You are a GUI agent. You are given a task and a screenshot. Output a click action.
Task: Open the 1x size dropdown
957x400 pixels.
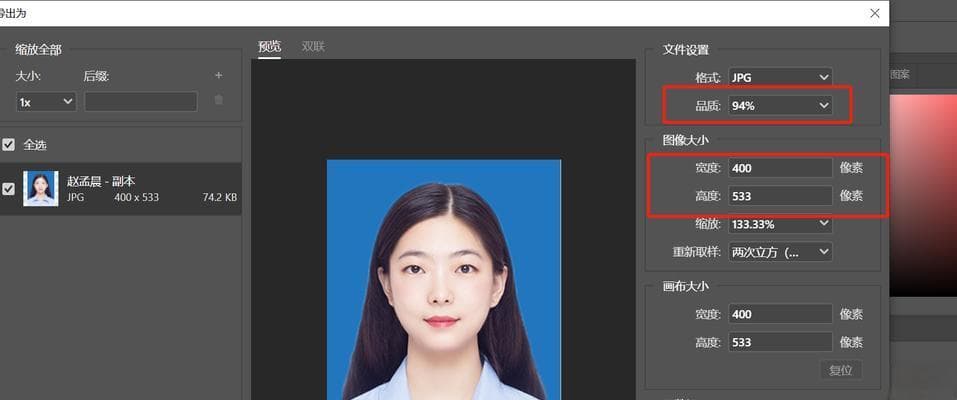point(46,102)
